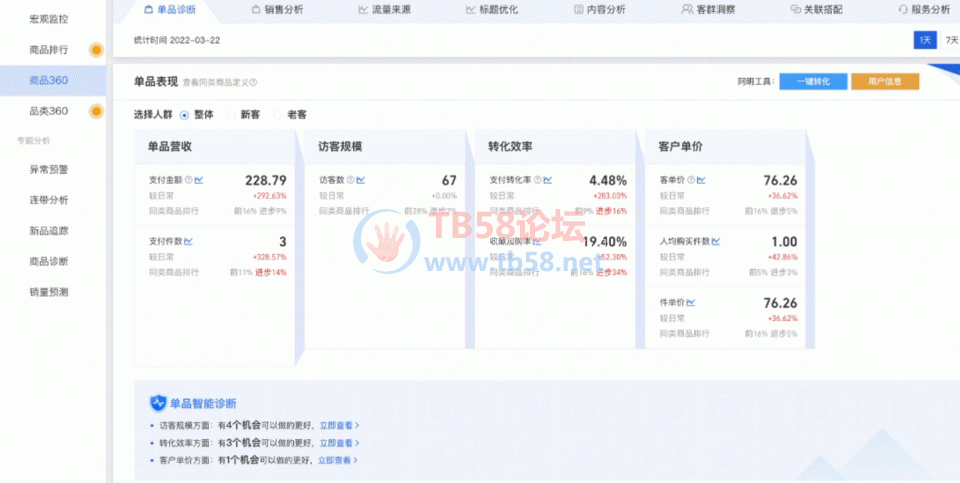Click the 单品智能诊断 shield icon
This screenshot has height=483, width=960.
coord(158,403)
